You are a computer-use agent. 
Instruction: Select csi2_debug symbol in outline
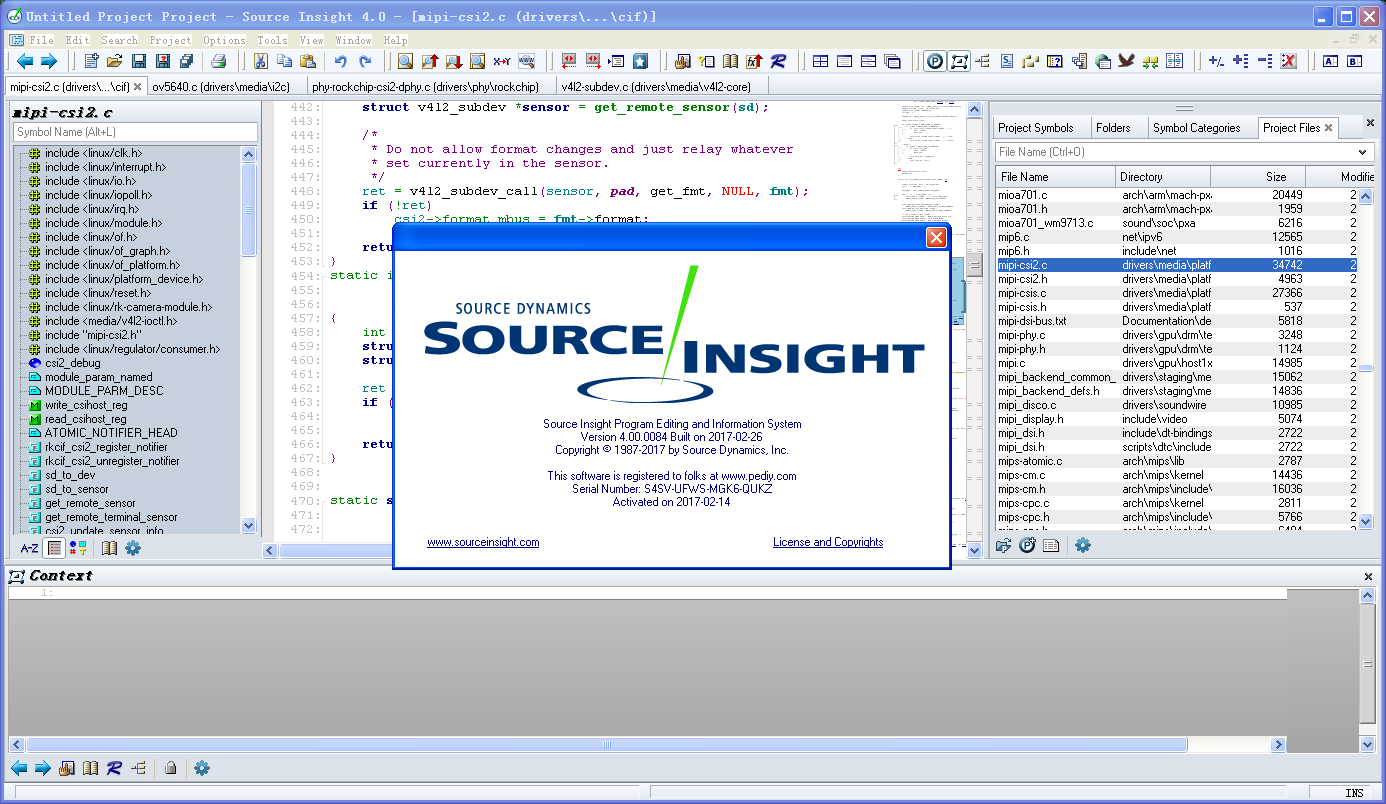[x=72, y=363]
